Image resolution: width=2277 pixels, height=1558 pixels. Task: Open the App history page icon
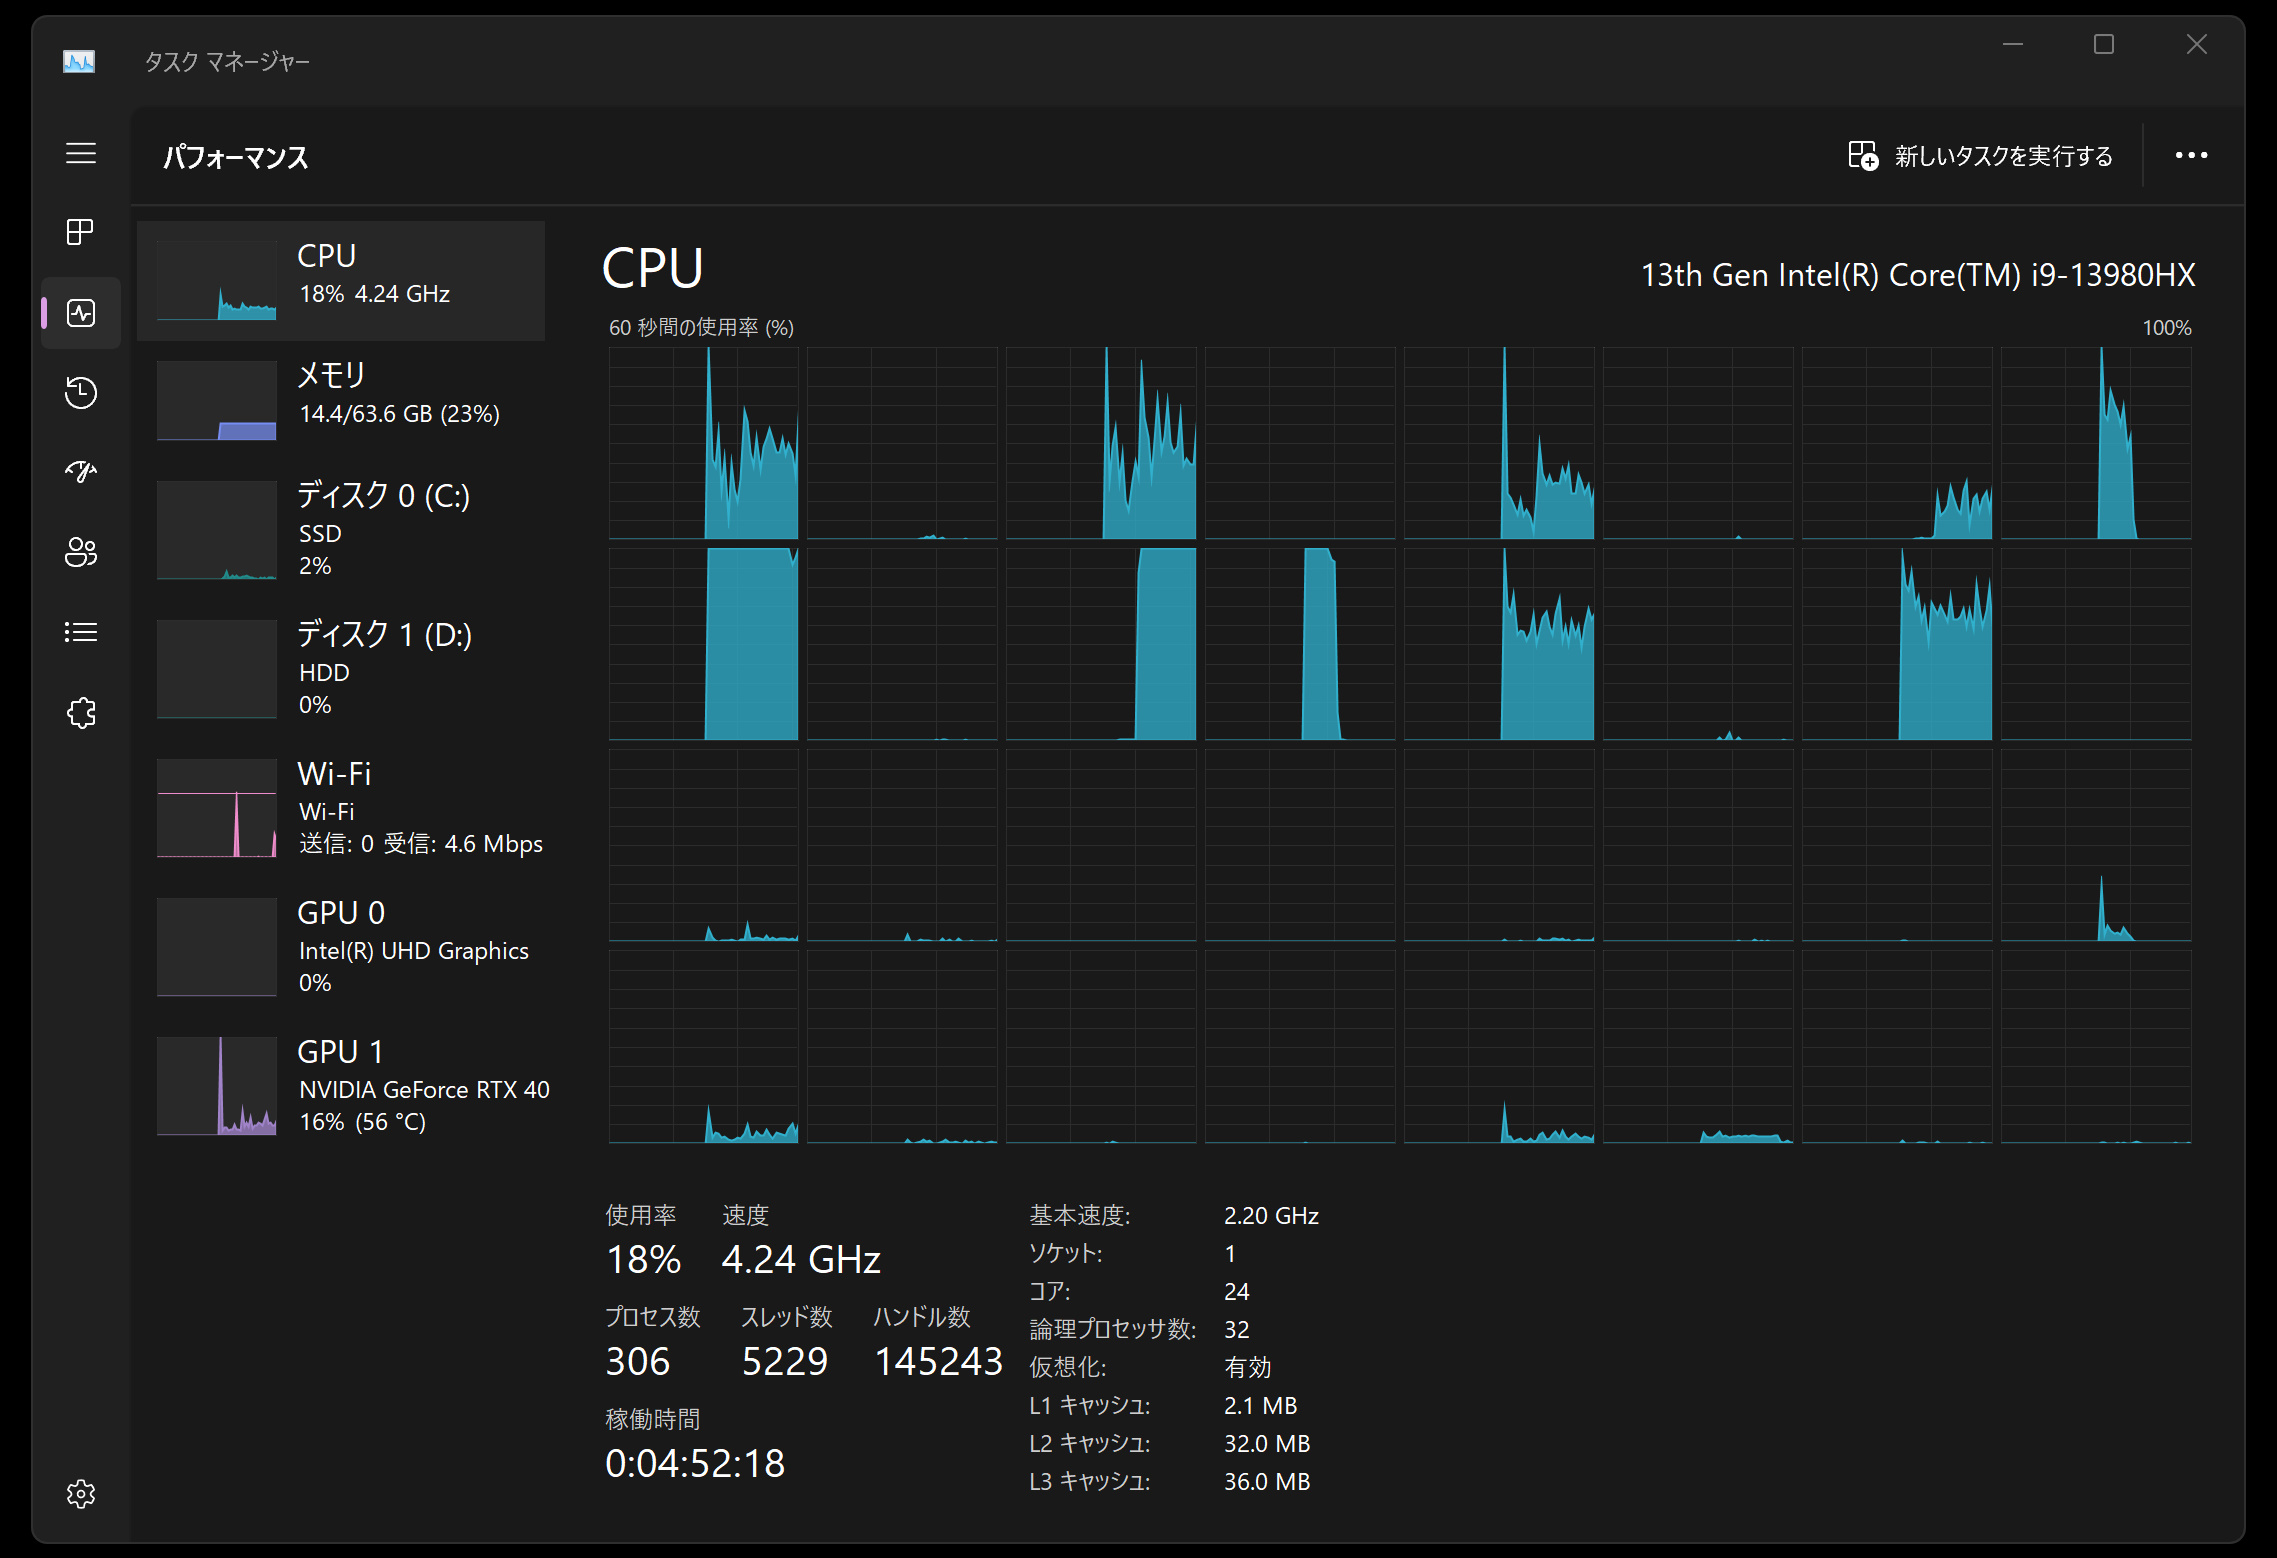tap(81, 392)
